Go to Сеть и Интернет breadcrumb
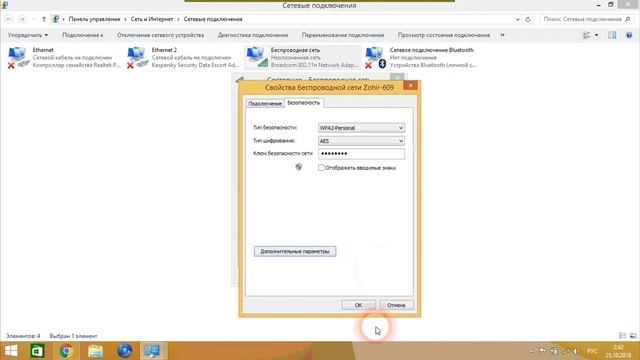This screenshot has width=640, height=360. pos(151,19)
